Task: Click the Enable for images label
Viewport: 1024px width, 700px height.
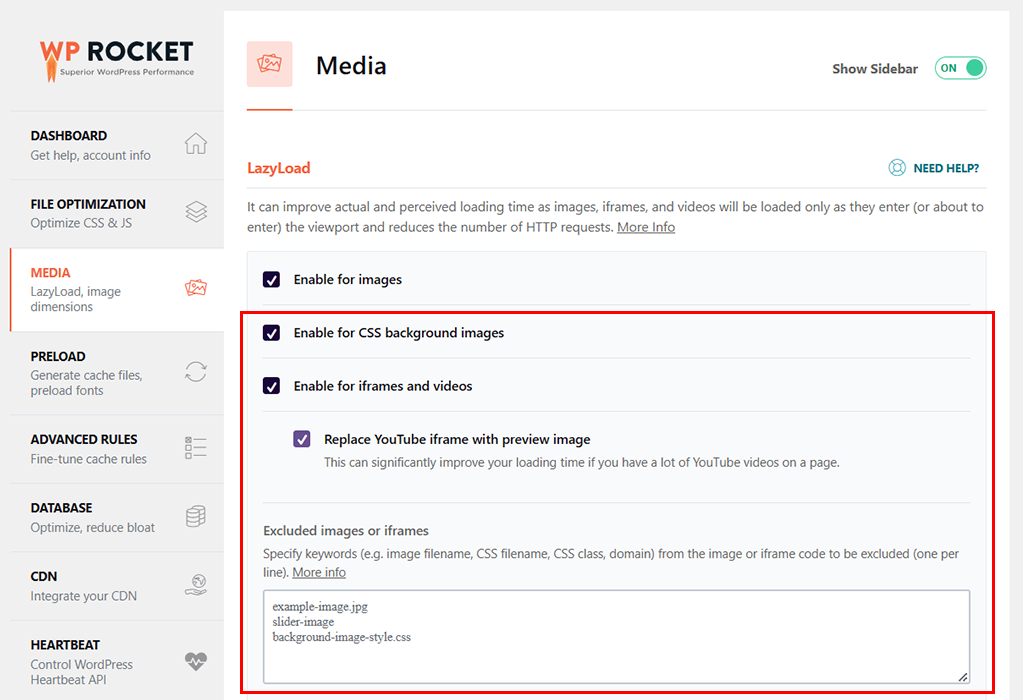Action: pos(347,279)
